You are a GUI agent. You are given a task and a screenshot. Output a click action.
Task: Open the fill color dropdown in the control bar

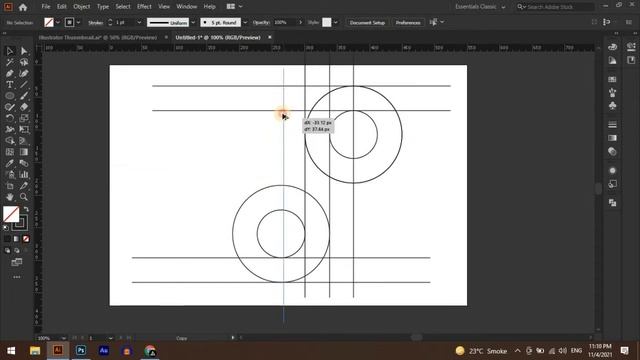coord(58,22)
